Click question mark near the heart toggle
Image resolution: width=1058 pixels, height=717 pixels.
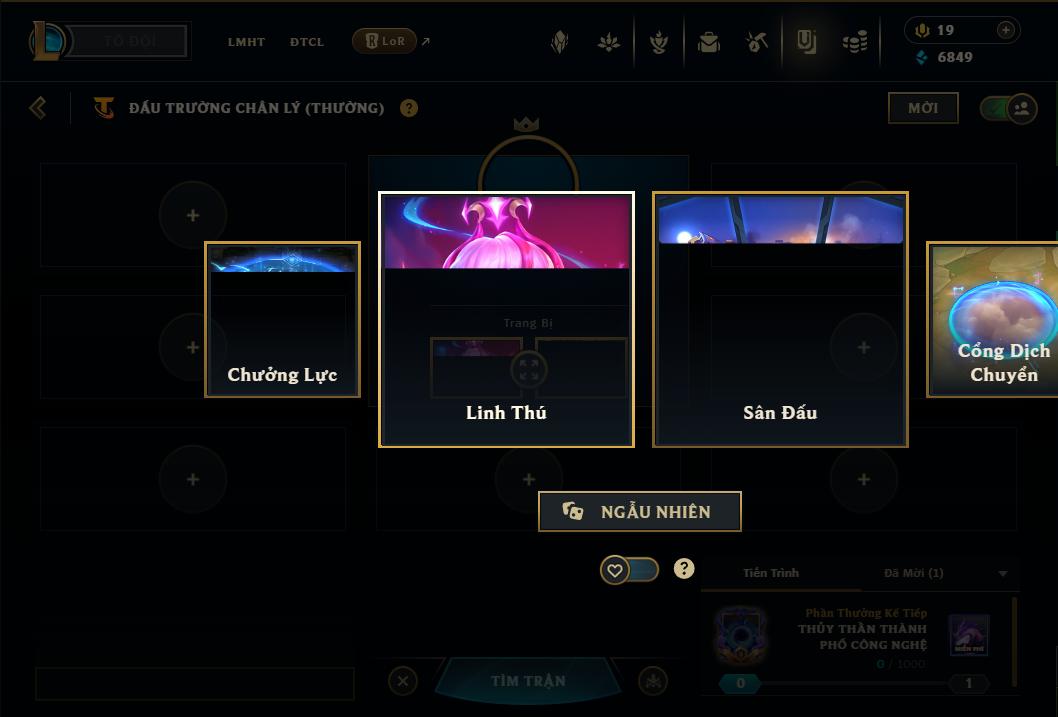[x=684, y=569]
